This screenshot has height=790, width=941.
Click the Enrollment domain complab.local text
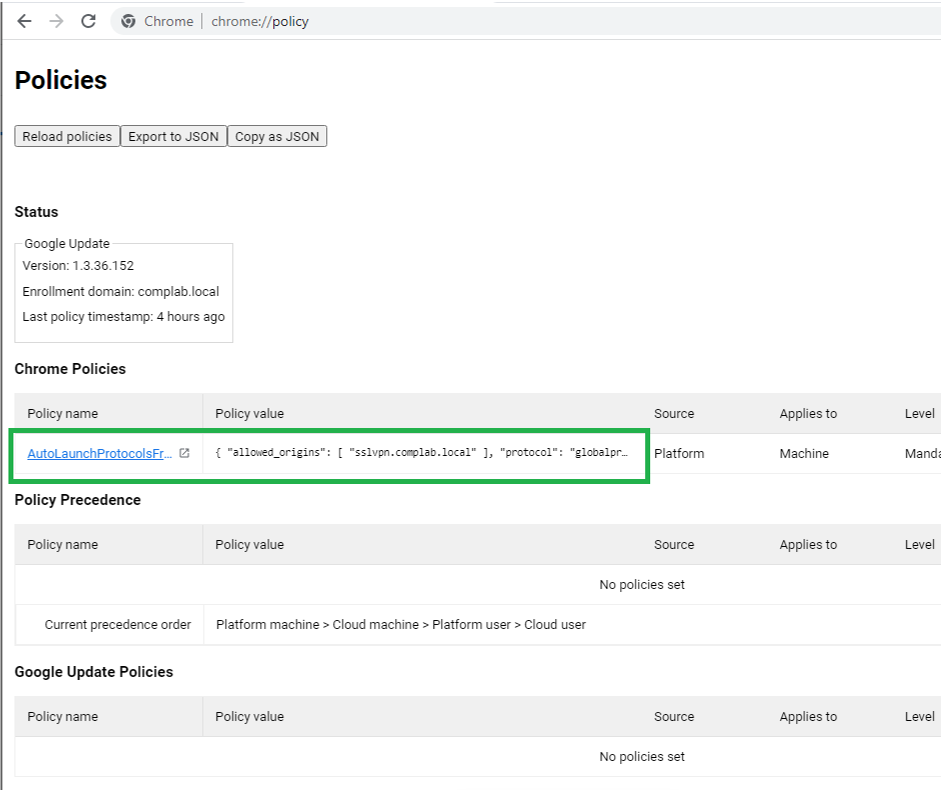[x=121, y=292]
